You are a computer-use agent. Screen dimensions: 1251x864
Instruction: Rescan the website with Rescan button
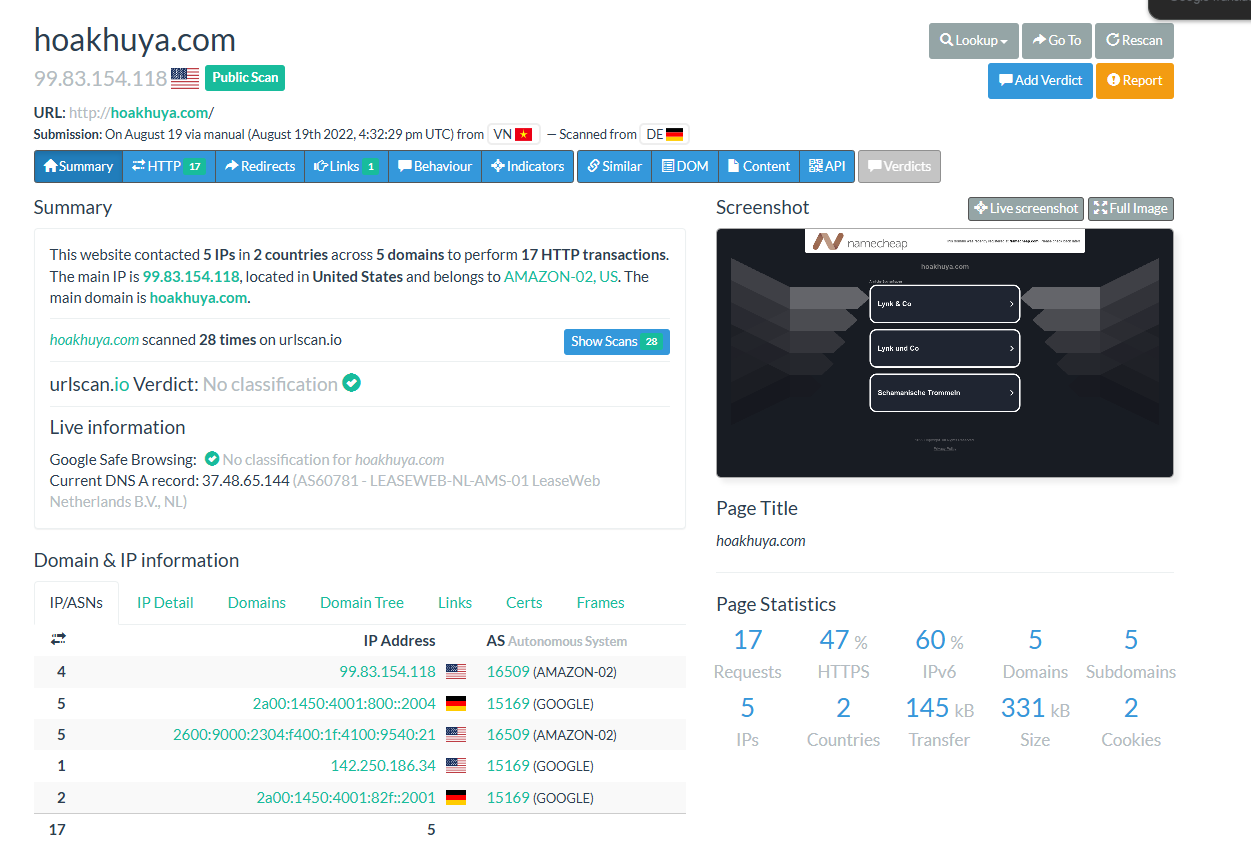1133,41
